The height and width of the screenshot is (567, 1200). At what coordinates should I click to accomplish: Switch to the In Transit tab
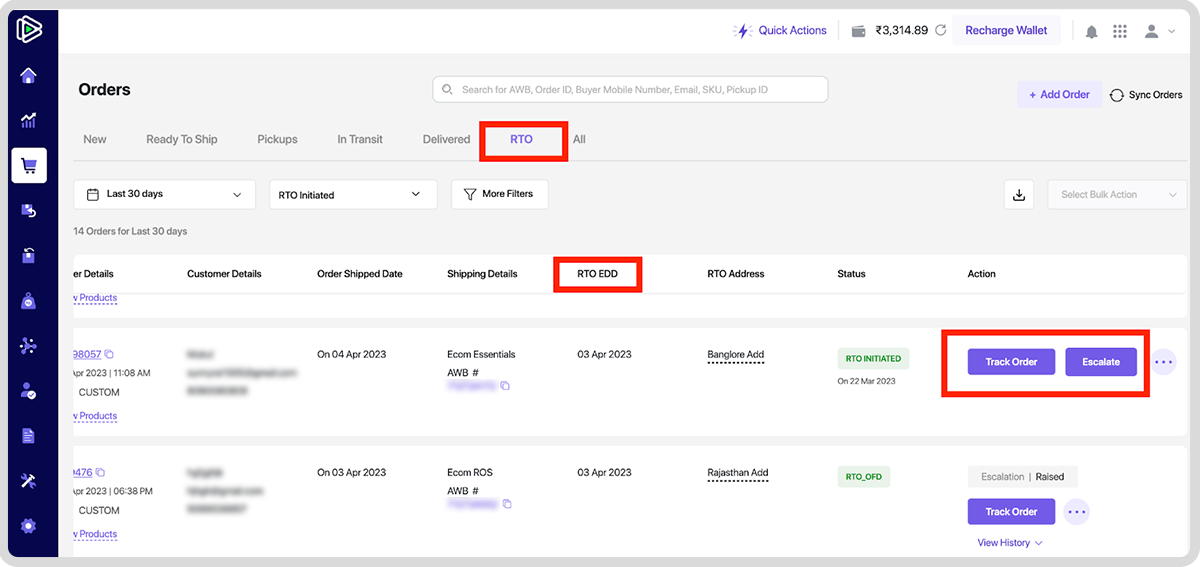click(360, 139)
